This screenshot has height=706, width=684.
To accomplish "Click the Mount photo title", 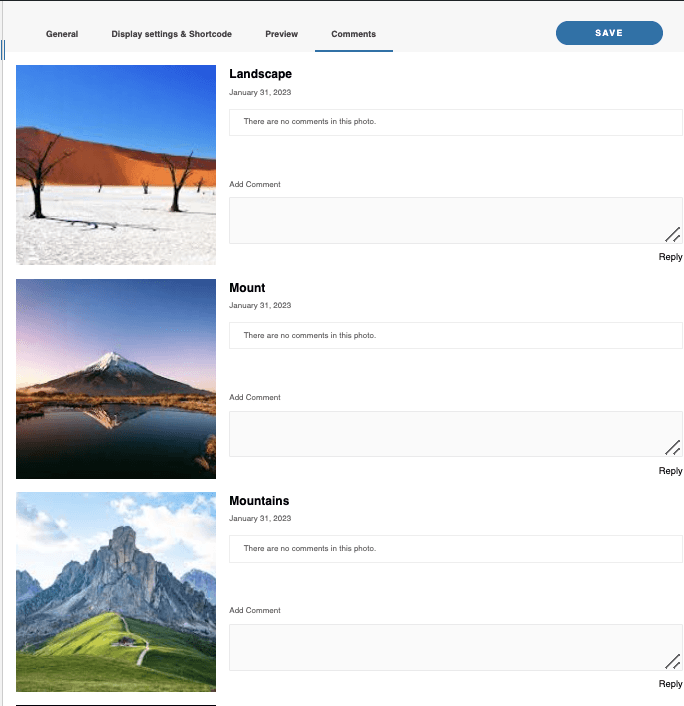I will 247,288.
